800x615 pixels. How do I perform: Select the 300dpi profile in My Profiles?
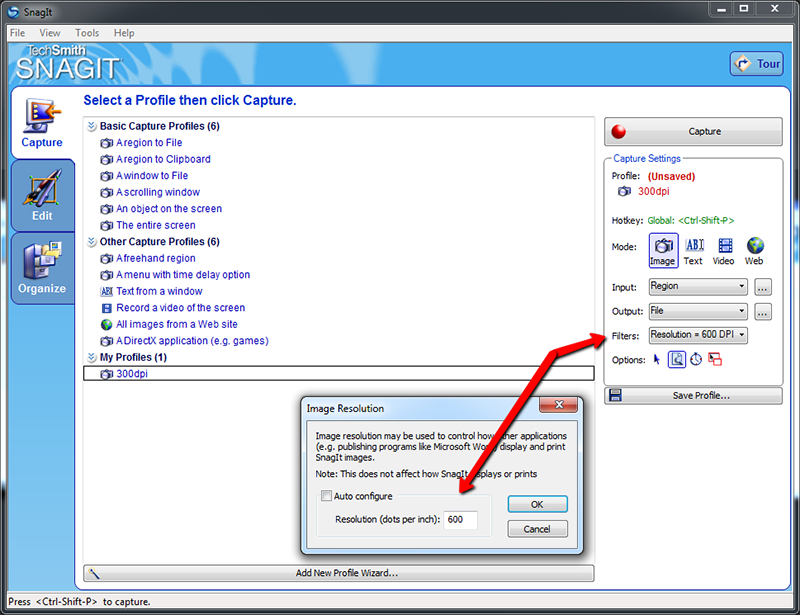tap(339, 374)
